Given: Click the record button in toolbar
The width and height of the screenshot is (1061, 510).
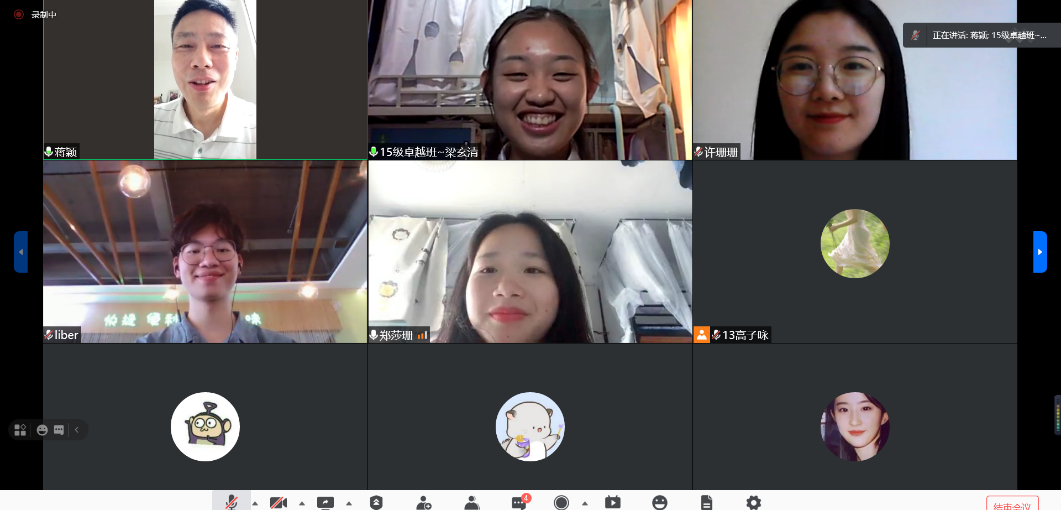Looking at the screenshot, I should click(x=562, y=502).
